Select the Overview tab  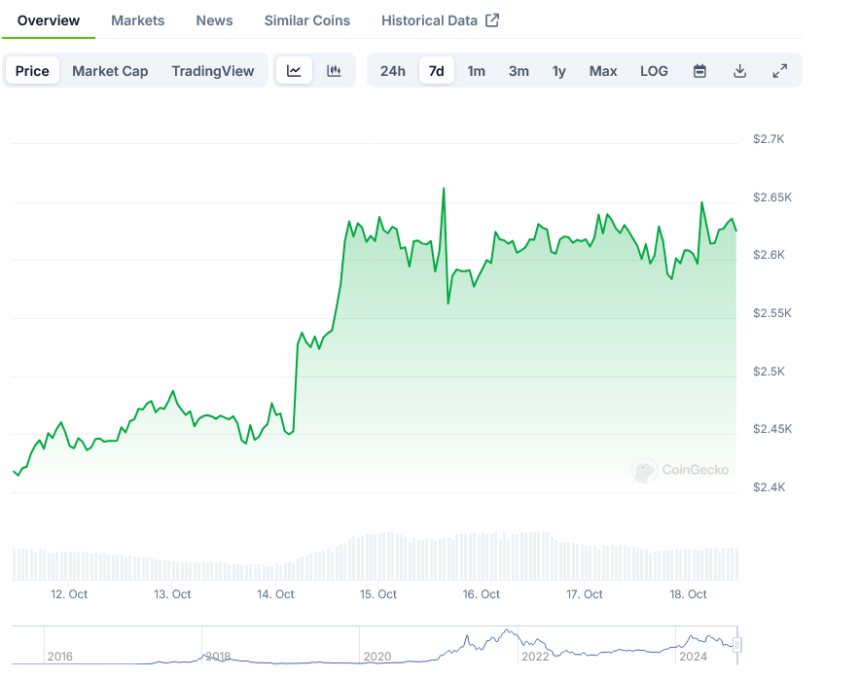tap(49, 20)
